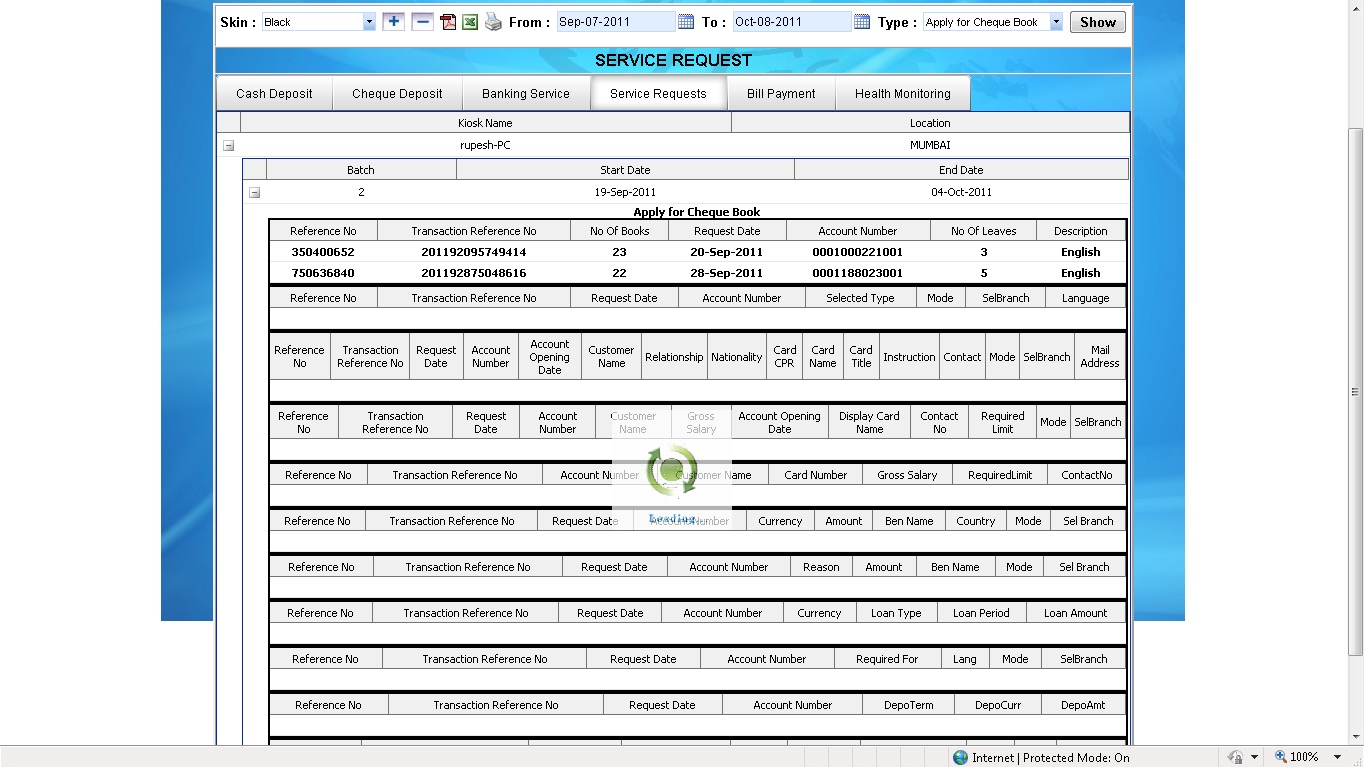Viewport: 1364px width, 768px height.
Task: Click the Reason column header
Action: coord(821,567)
